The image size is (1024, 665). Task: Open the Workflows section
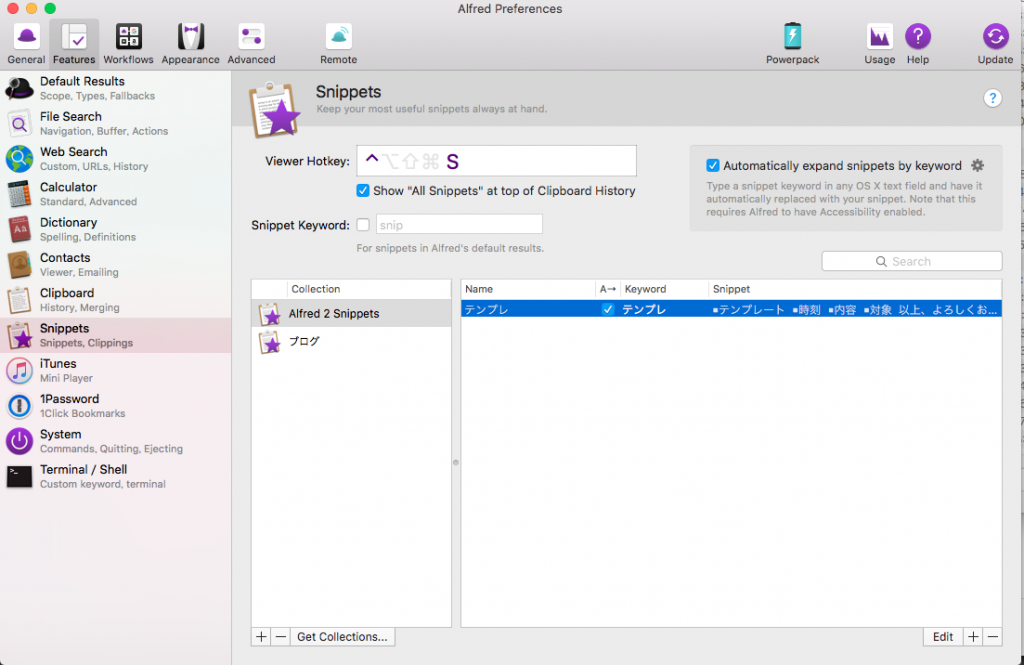[x=128, y=44]
